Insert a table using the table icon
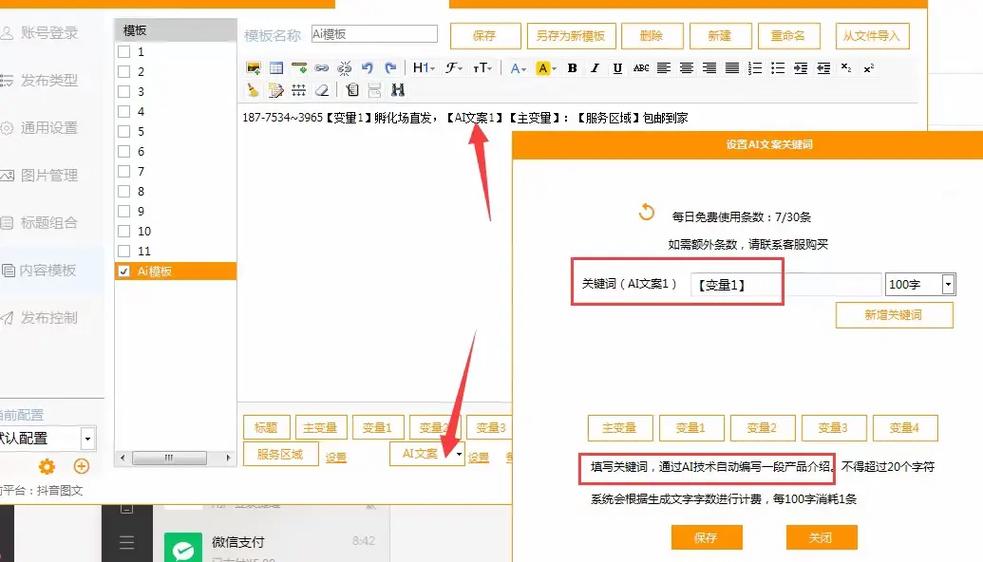This screenshot has height=562, width=983. tap(276, 68)
